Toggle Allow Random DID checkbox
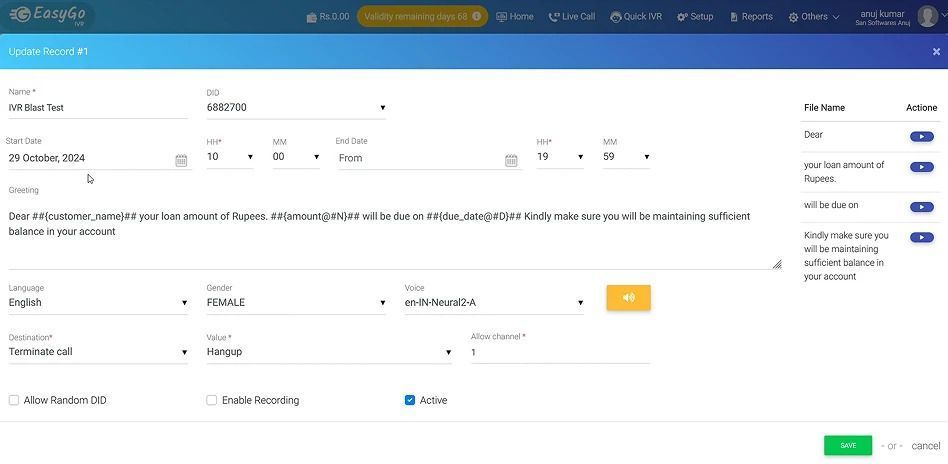This screenshot has width=948, height=464. tap(14, 400)
